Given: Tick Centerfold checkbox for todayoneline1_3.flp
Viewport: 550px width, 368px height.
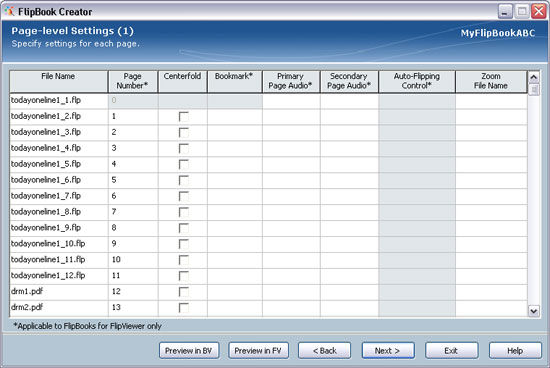Looking at the screenshot, I should [183, 133].
